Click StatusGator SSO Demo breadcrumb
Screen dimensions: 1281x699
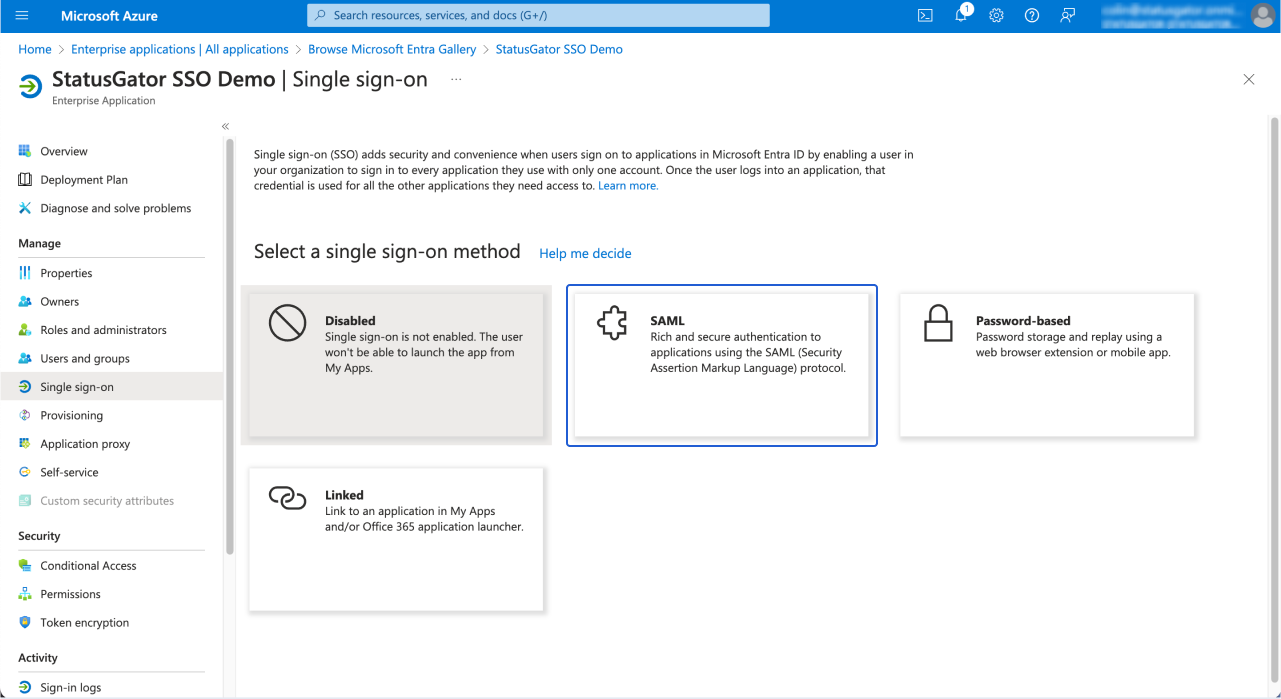[559, 49]
